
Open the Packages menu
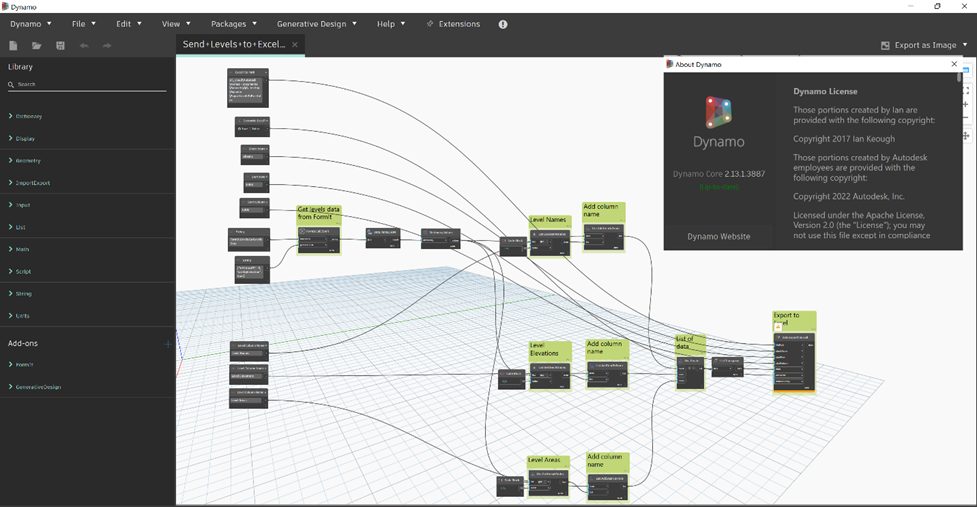click(x=234, y=23)
